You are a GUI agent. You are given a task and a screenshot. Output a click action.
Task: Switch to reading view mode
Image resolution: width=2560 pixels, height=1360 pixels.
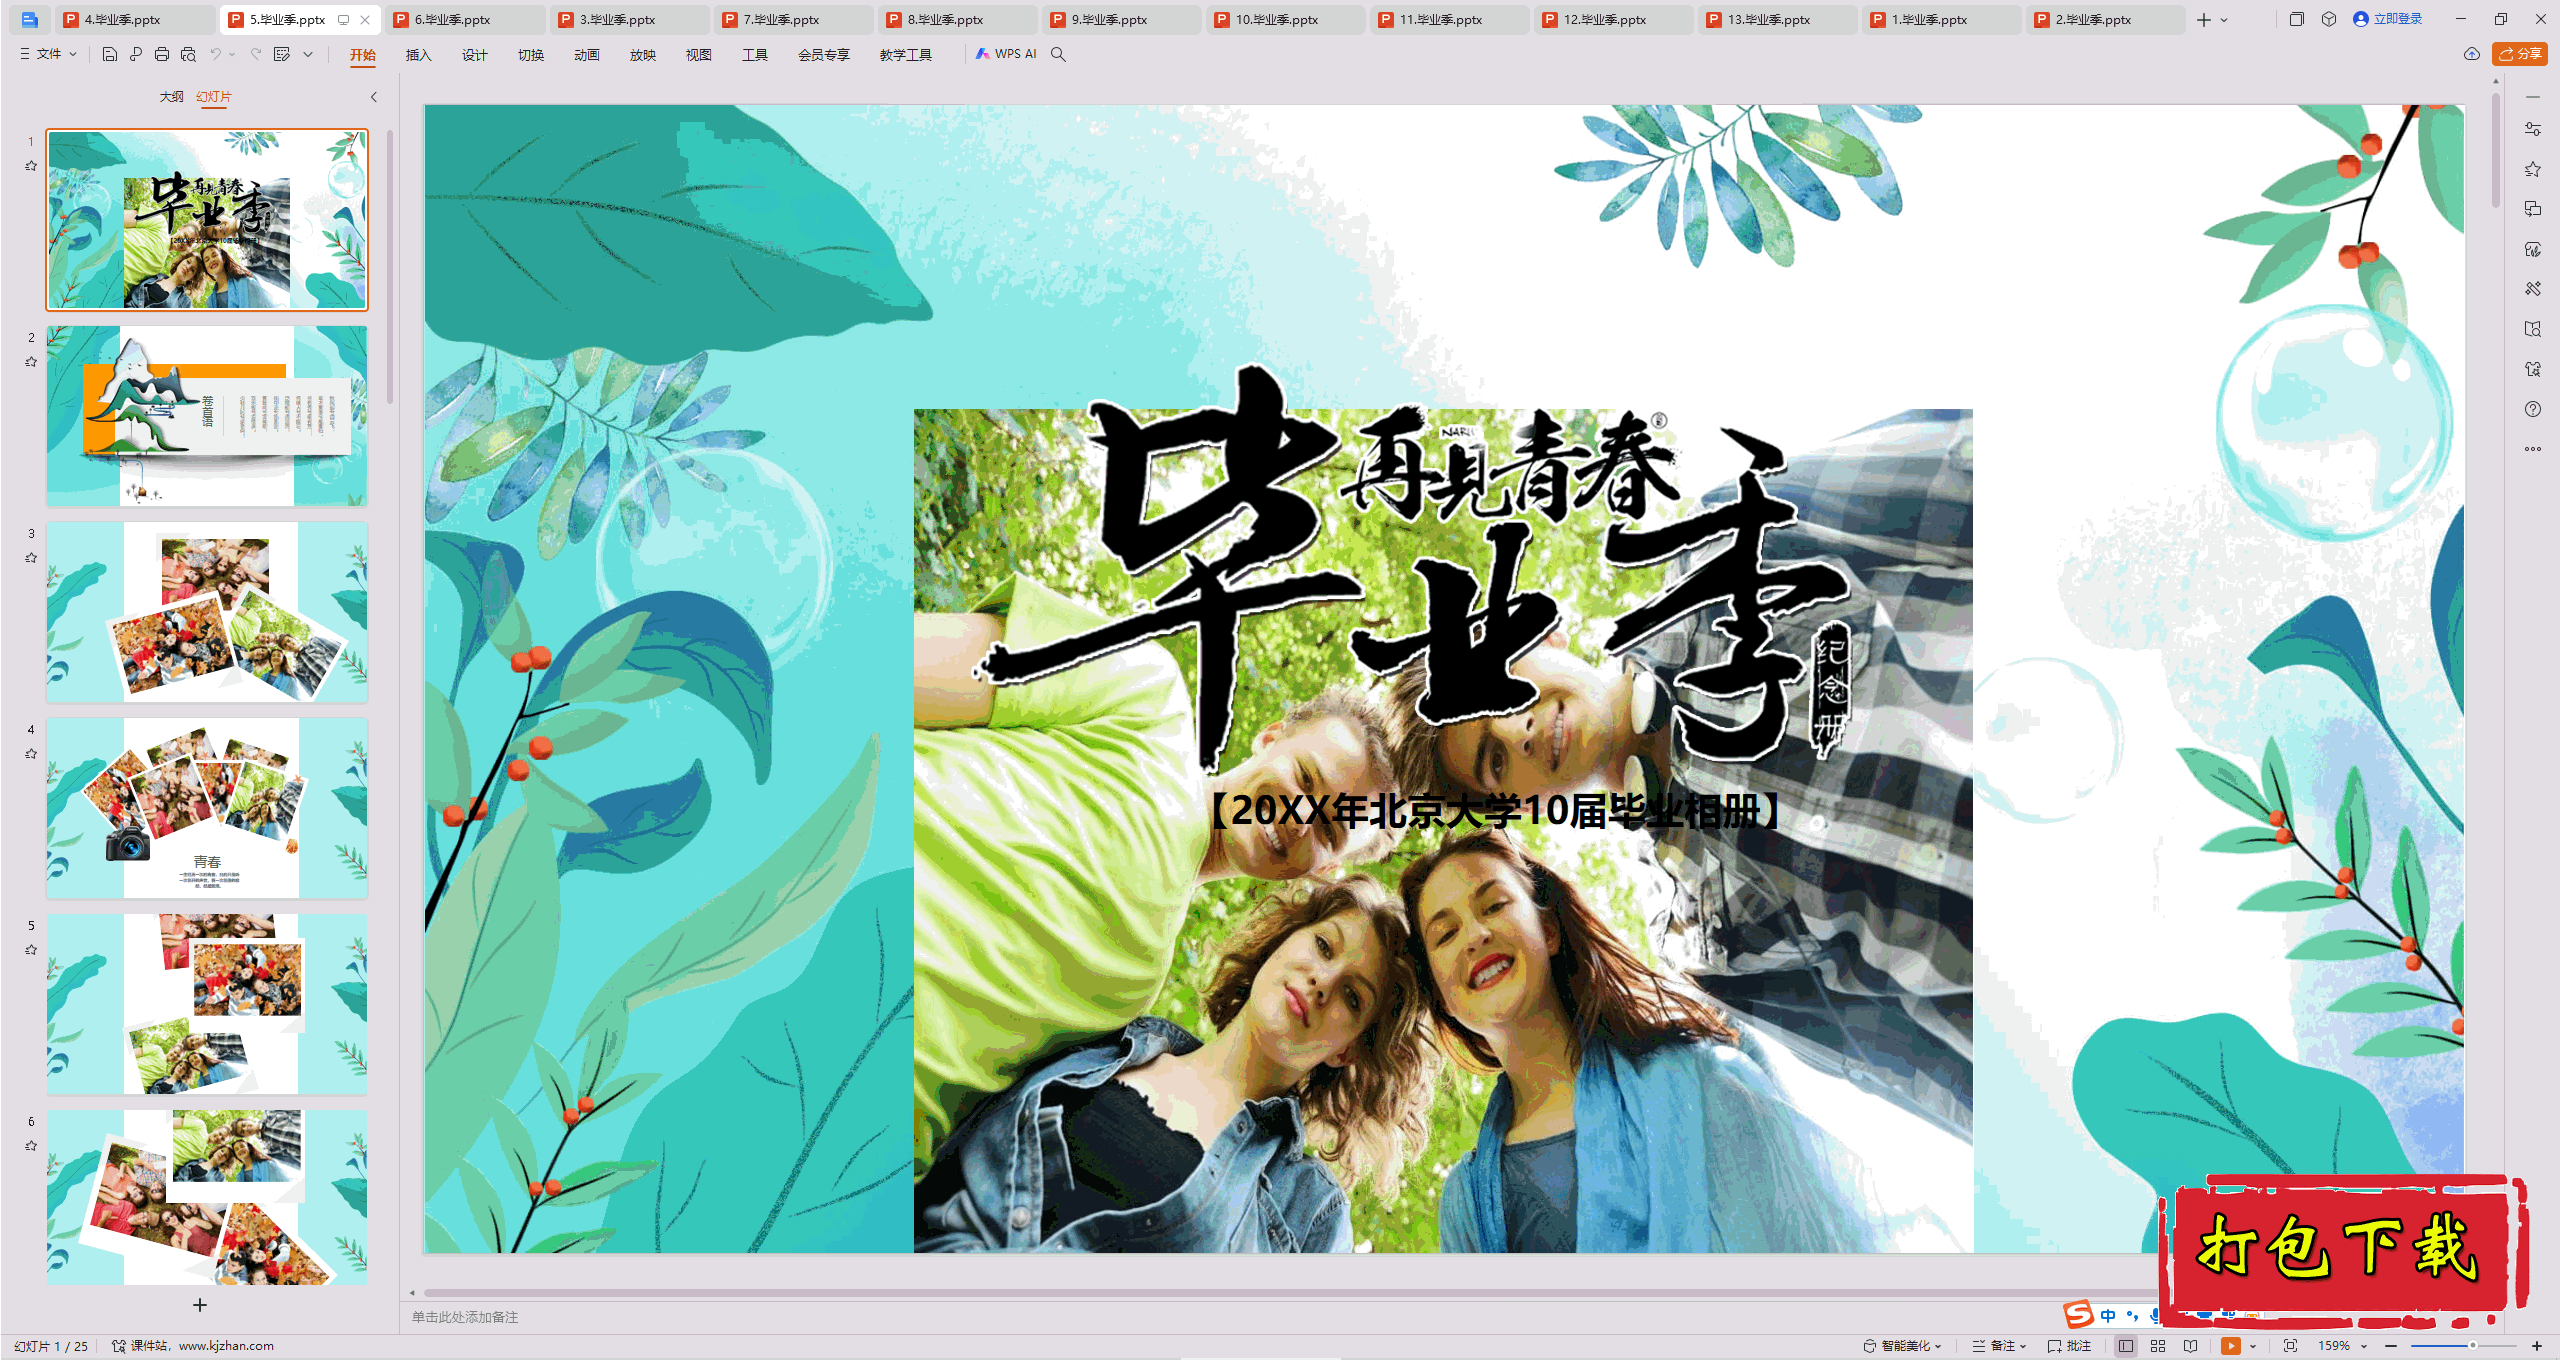point(2191,1346)
